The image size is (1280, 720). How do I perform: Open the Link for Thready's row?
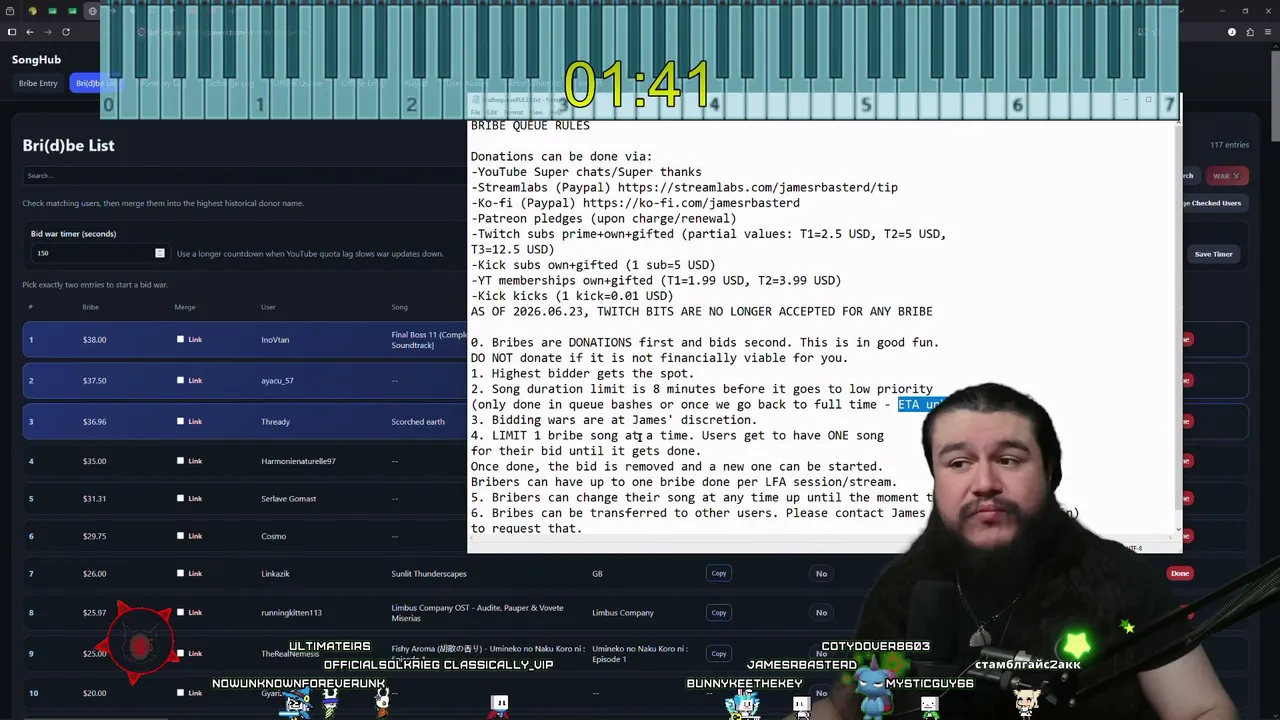[195, 421]
